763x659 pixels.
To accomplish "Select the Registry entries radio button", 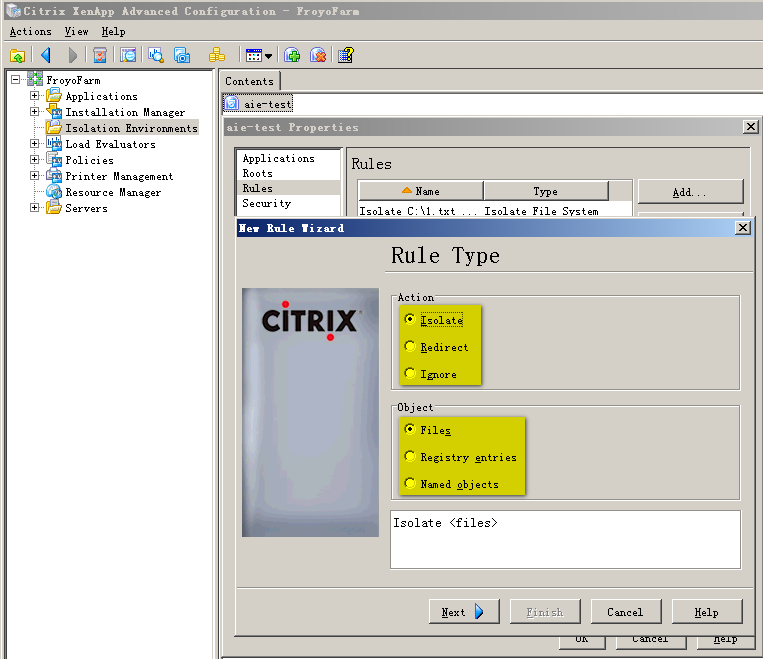I will pos(410,457).
